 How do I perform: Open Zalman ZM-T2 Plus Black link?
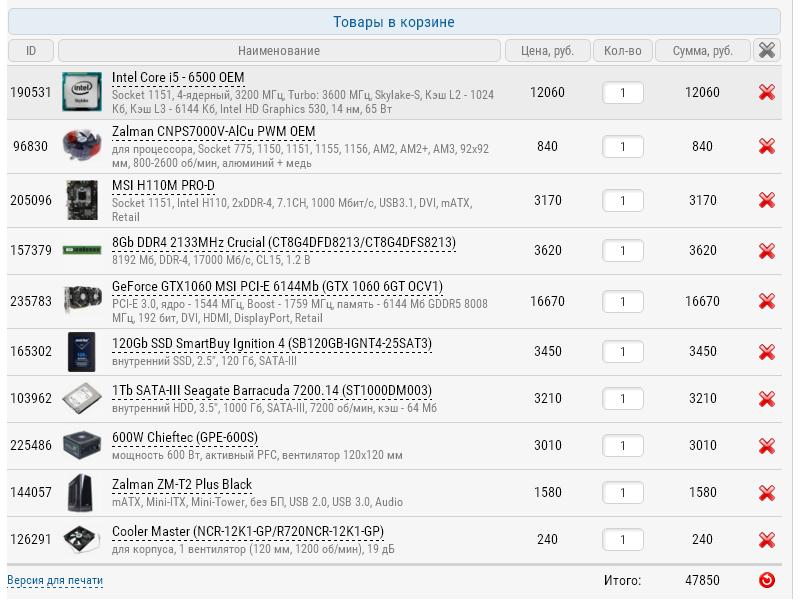(x=182, y=485)
